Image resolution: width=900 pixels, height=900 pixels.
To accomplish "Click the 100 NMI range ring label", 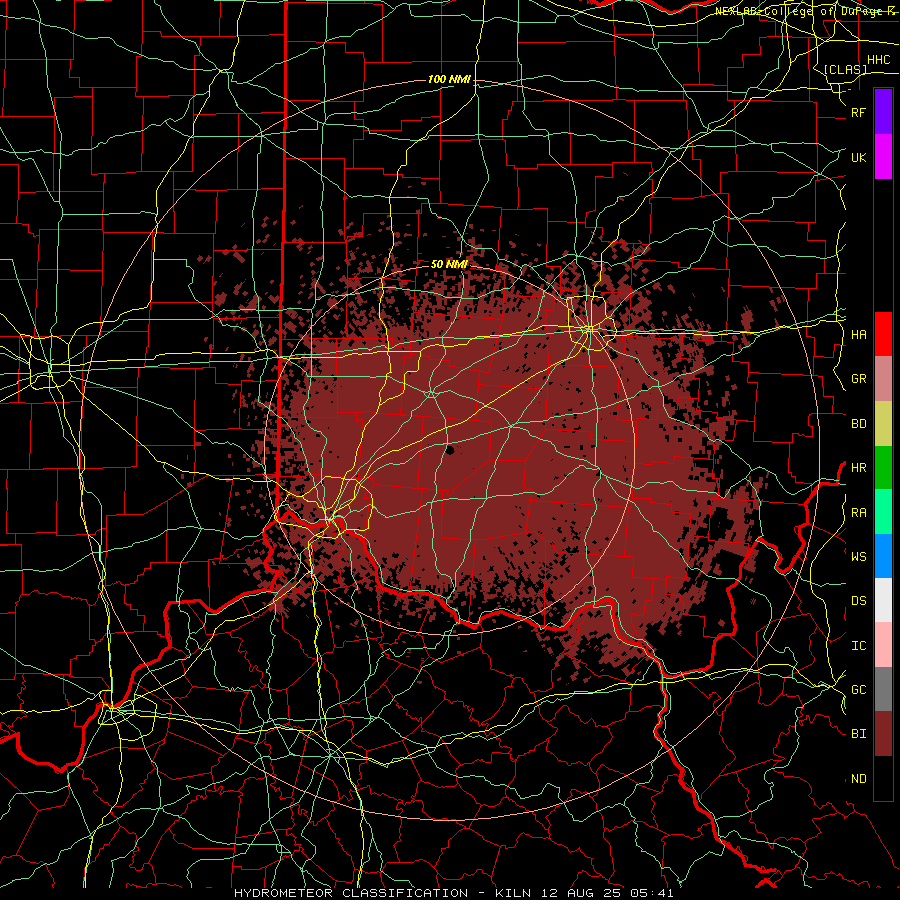I will click(x=449, y=79).
